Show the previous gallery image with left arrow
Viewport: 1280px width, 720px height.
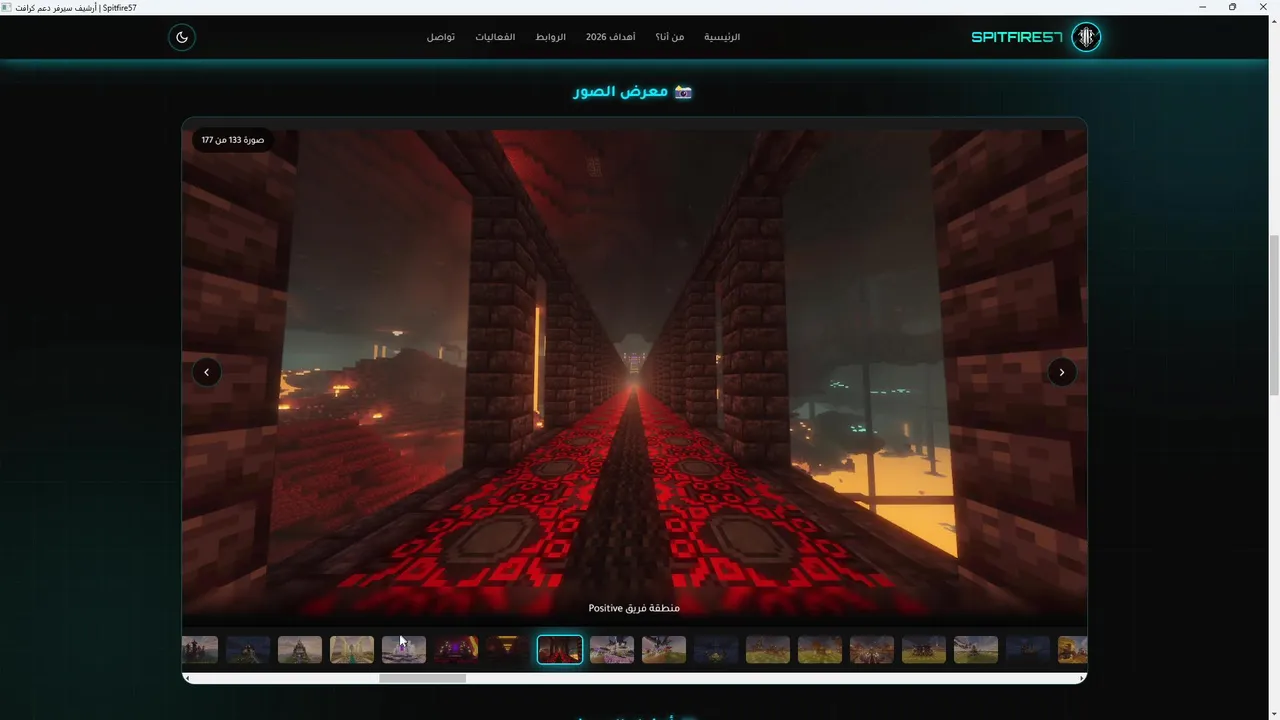click(x=207, y=372)
